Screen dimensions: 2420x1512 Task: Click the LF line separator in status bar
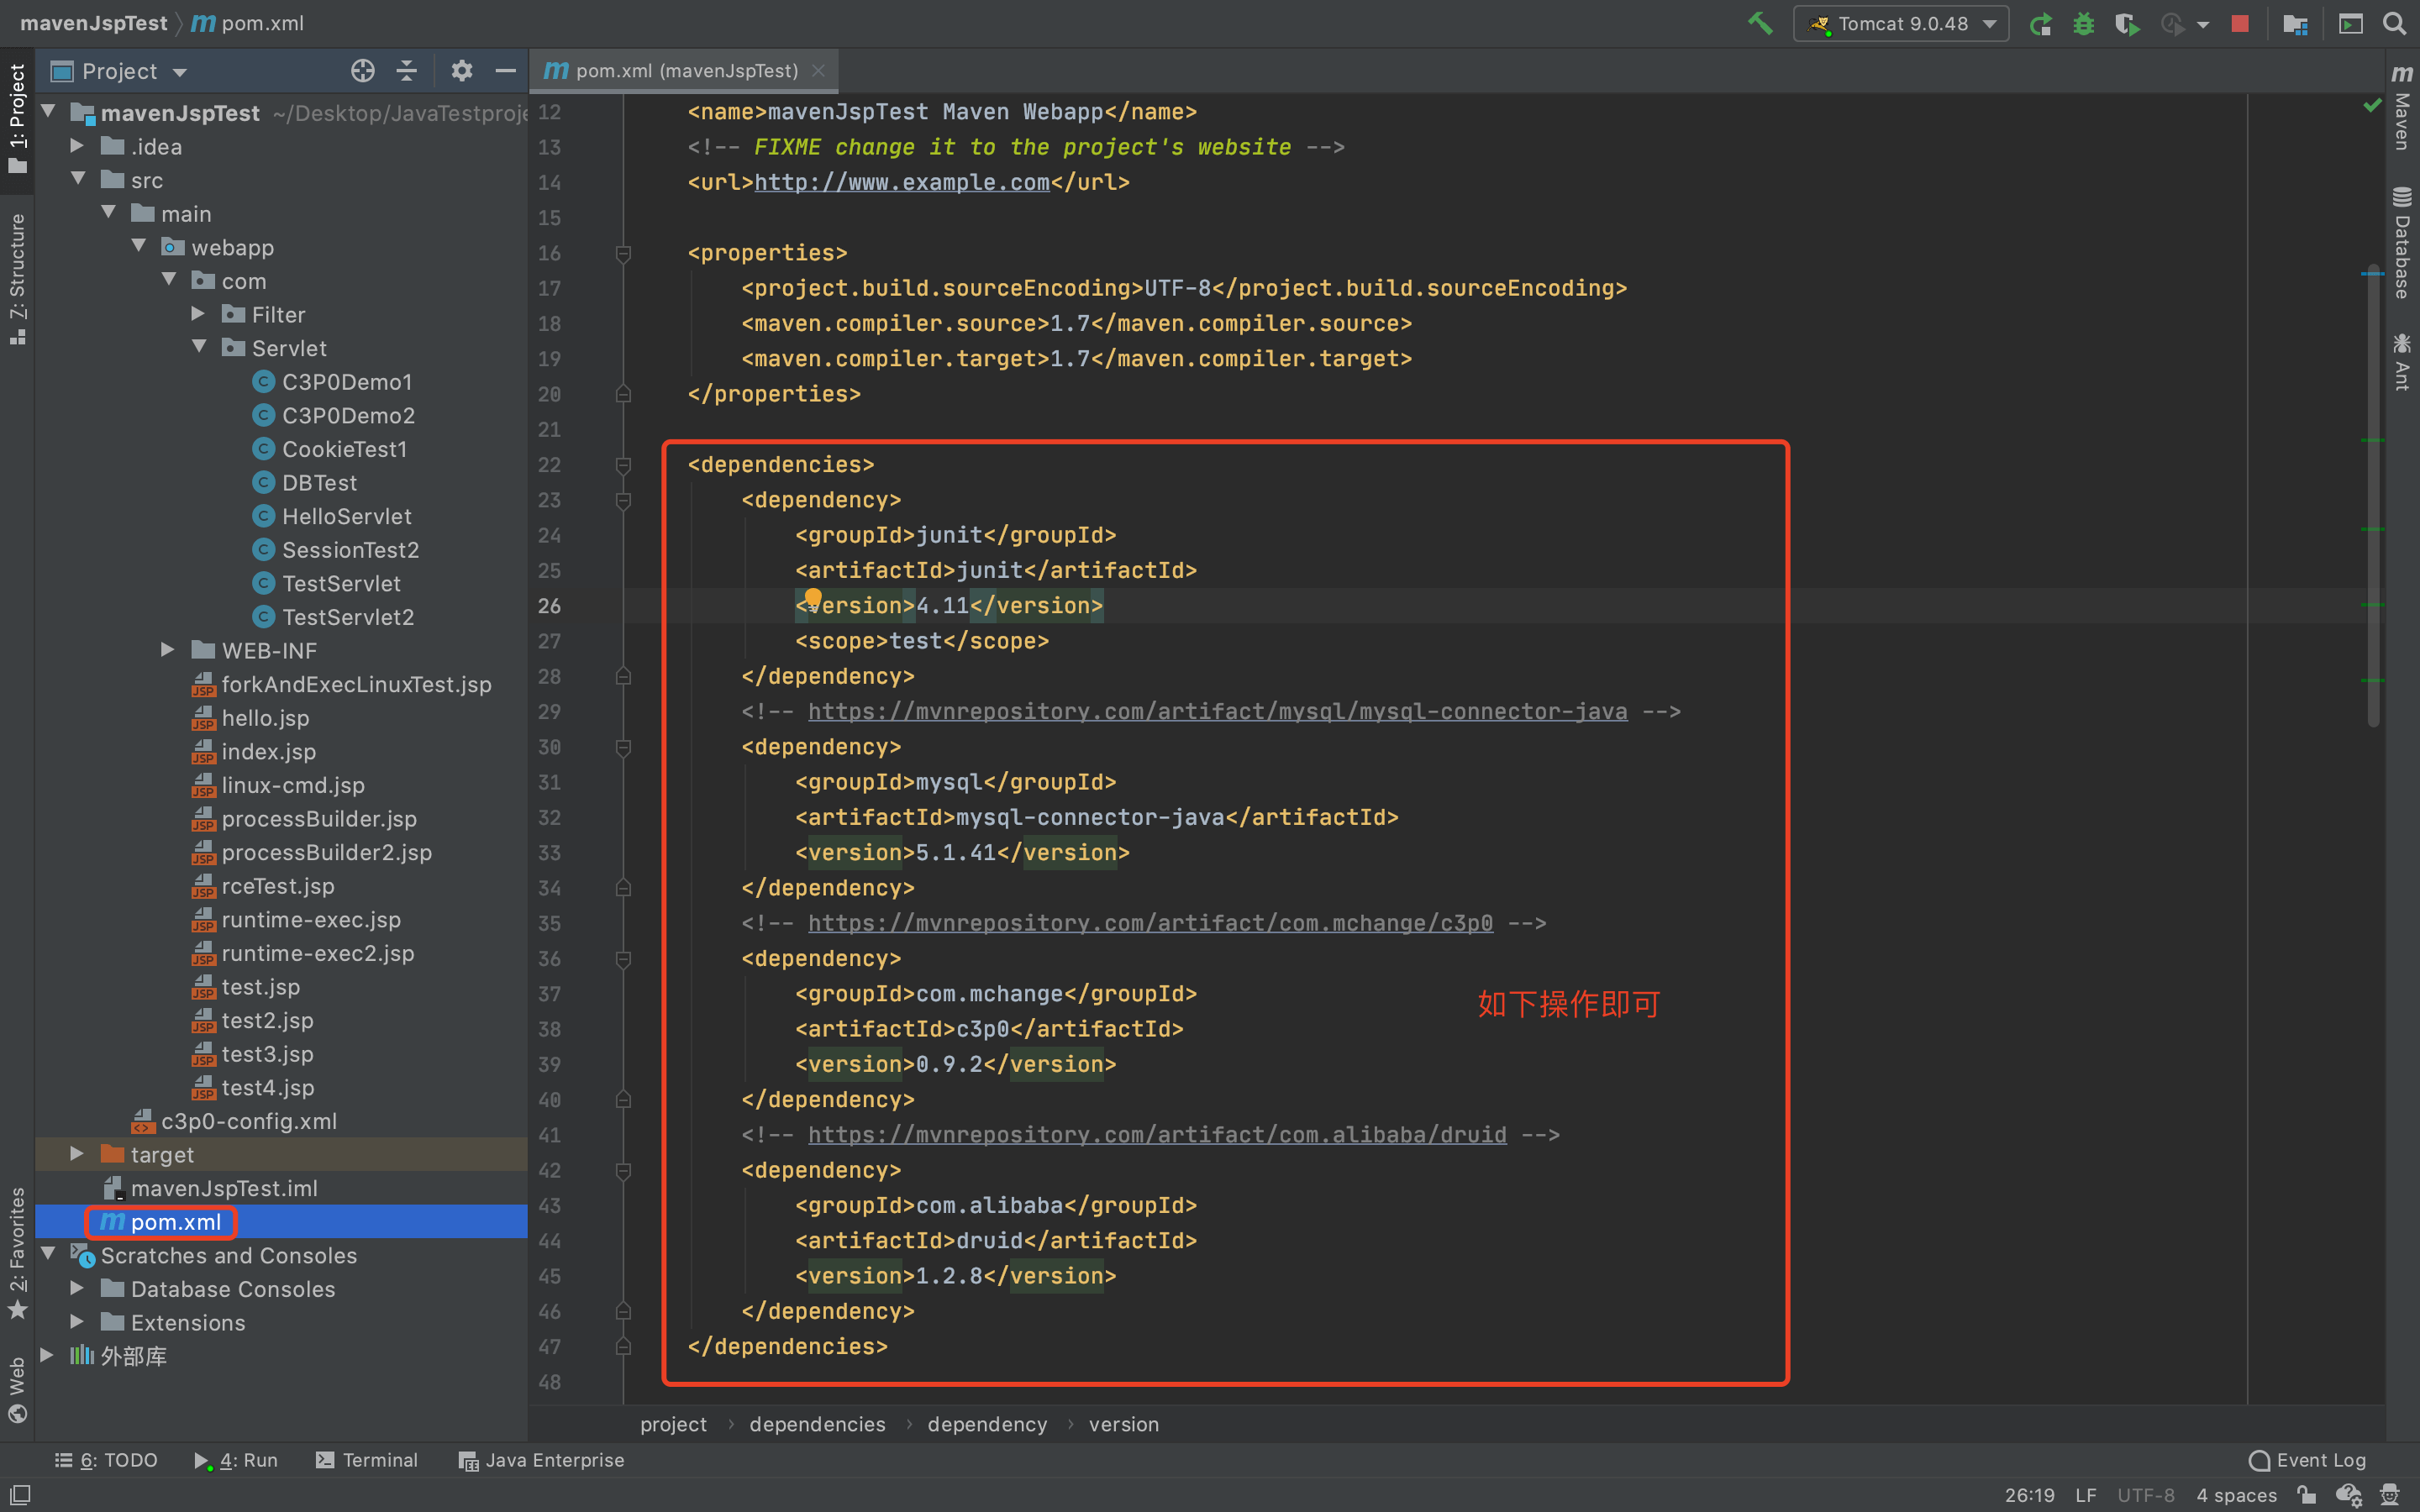(2085, 1495)
